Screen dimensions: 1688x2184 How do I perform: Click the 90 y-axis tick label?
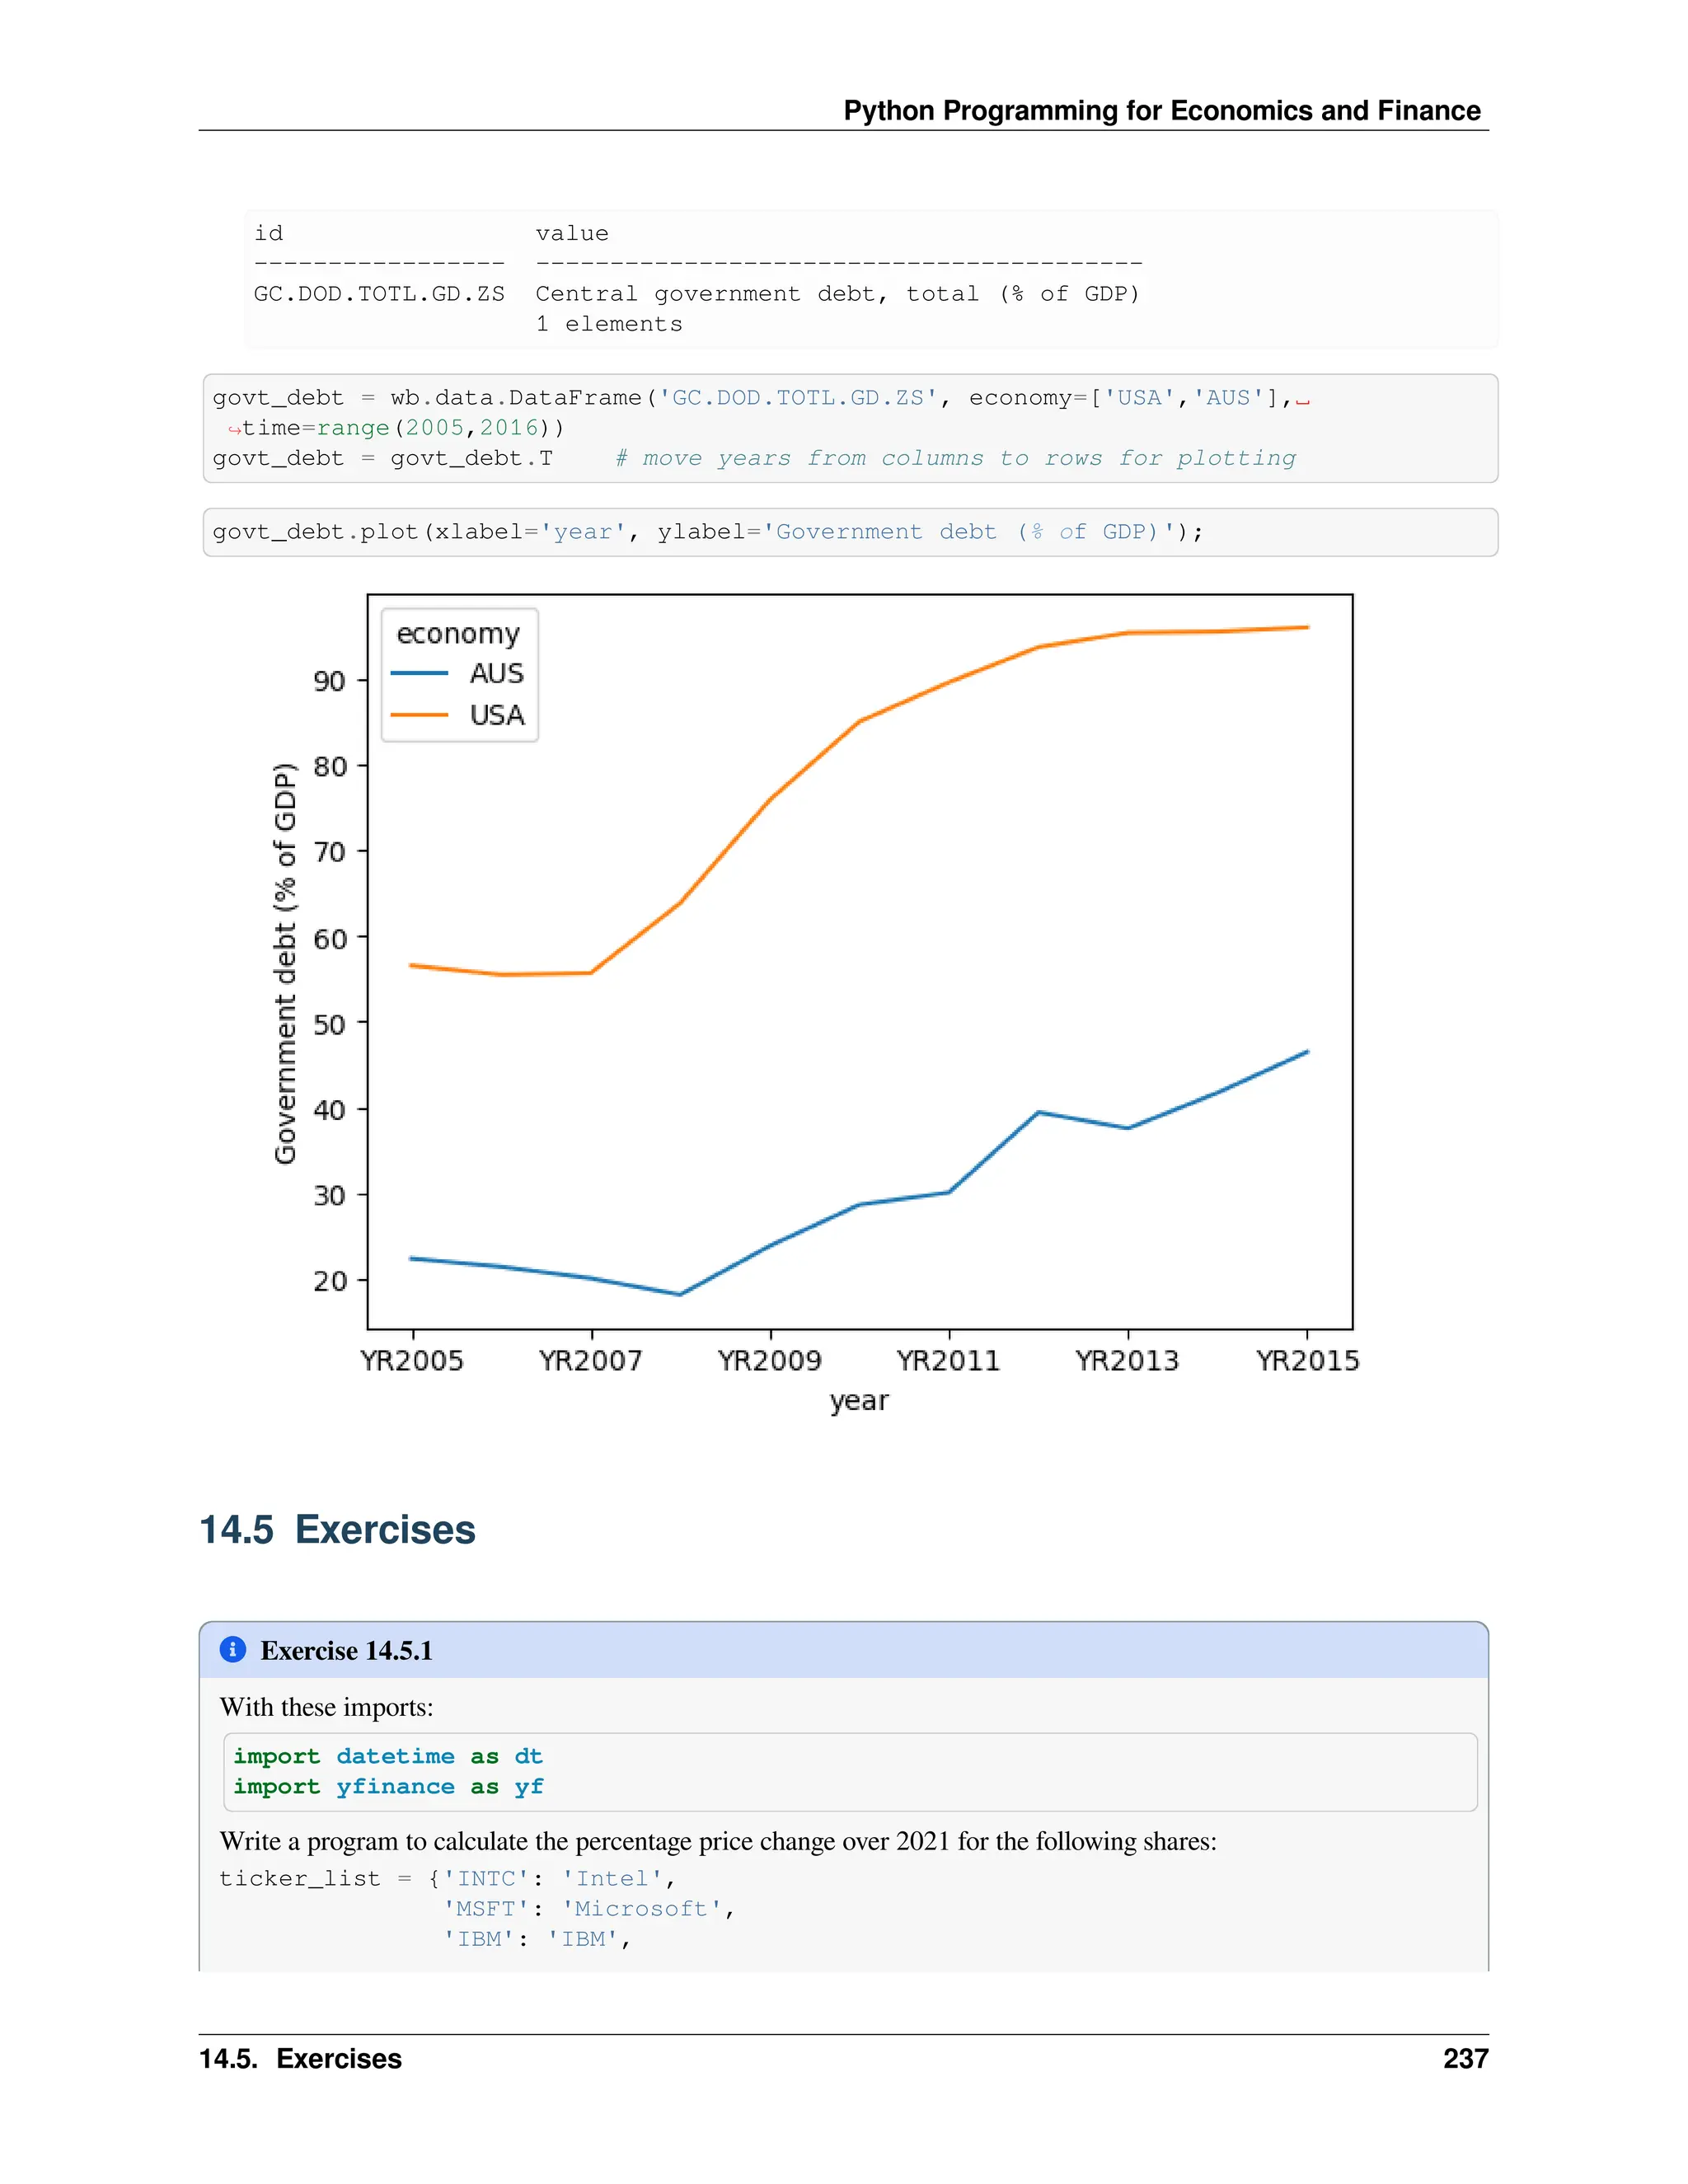(x=329, y=681)
